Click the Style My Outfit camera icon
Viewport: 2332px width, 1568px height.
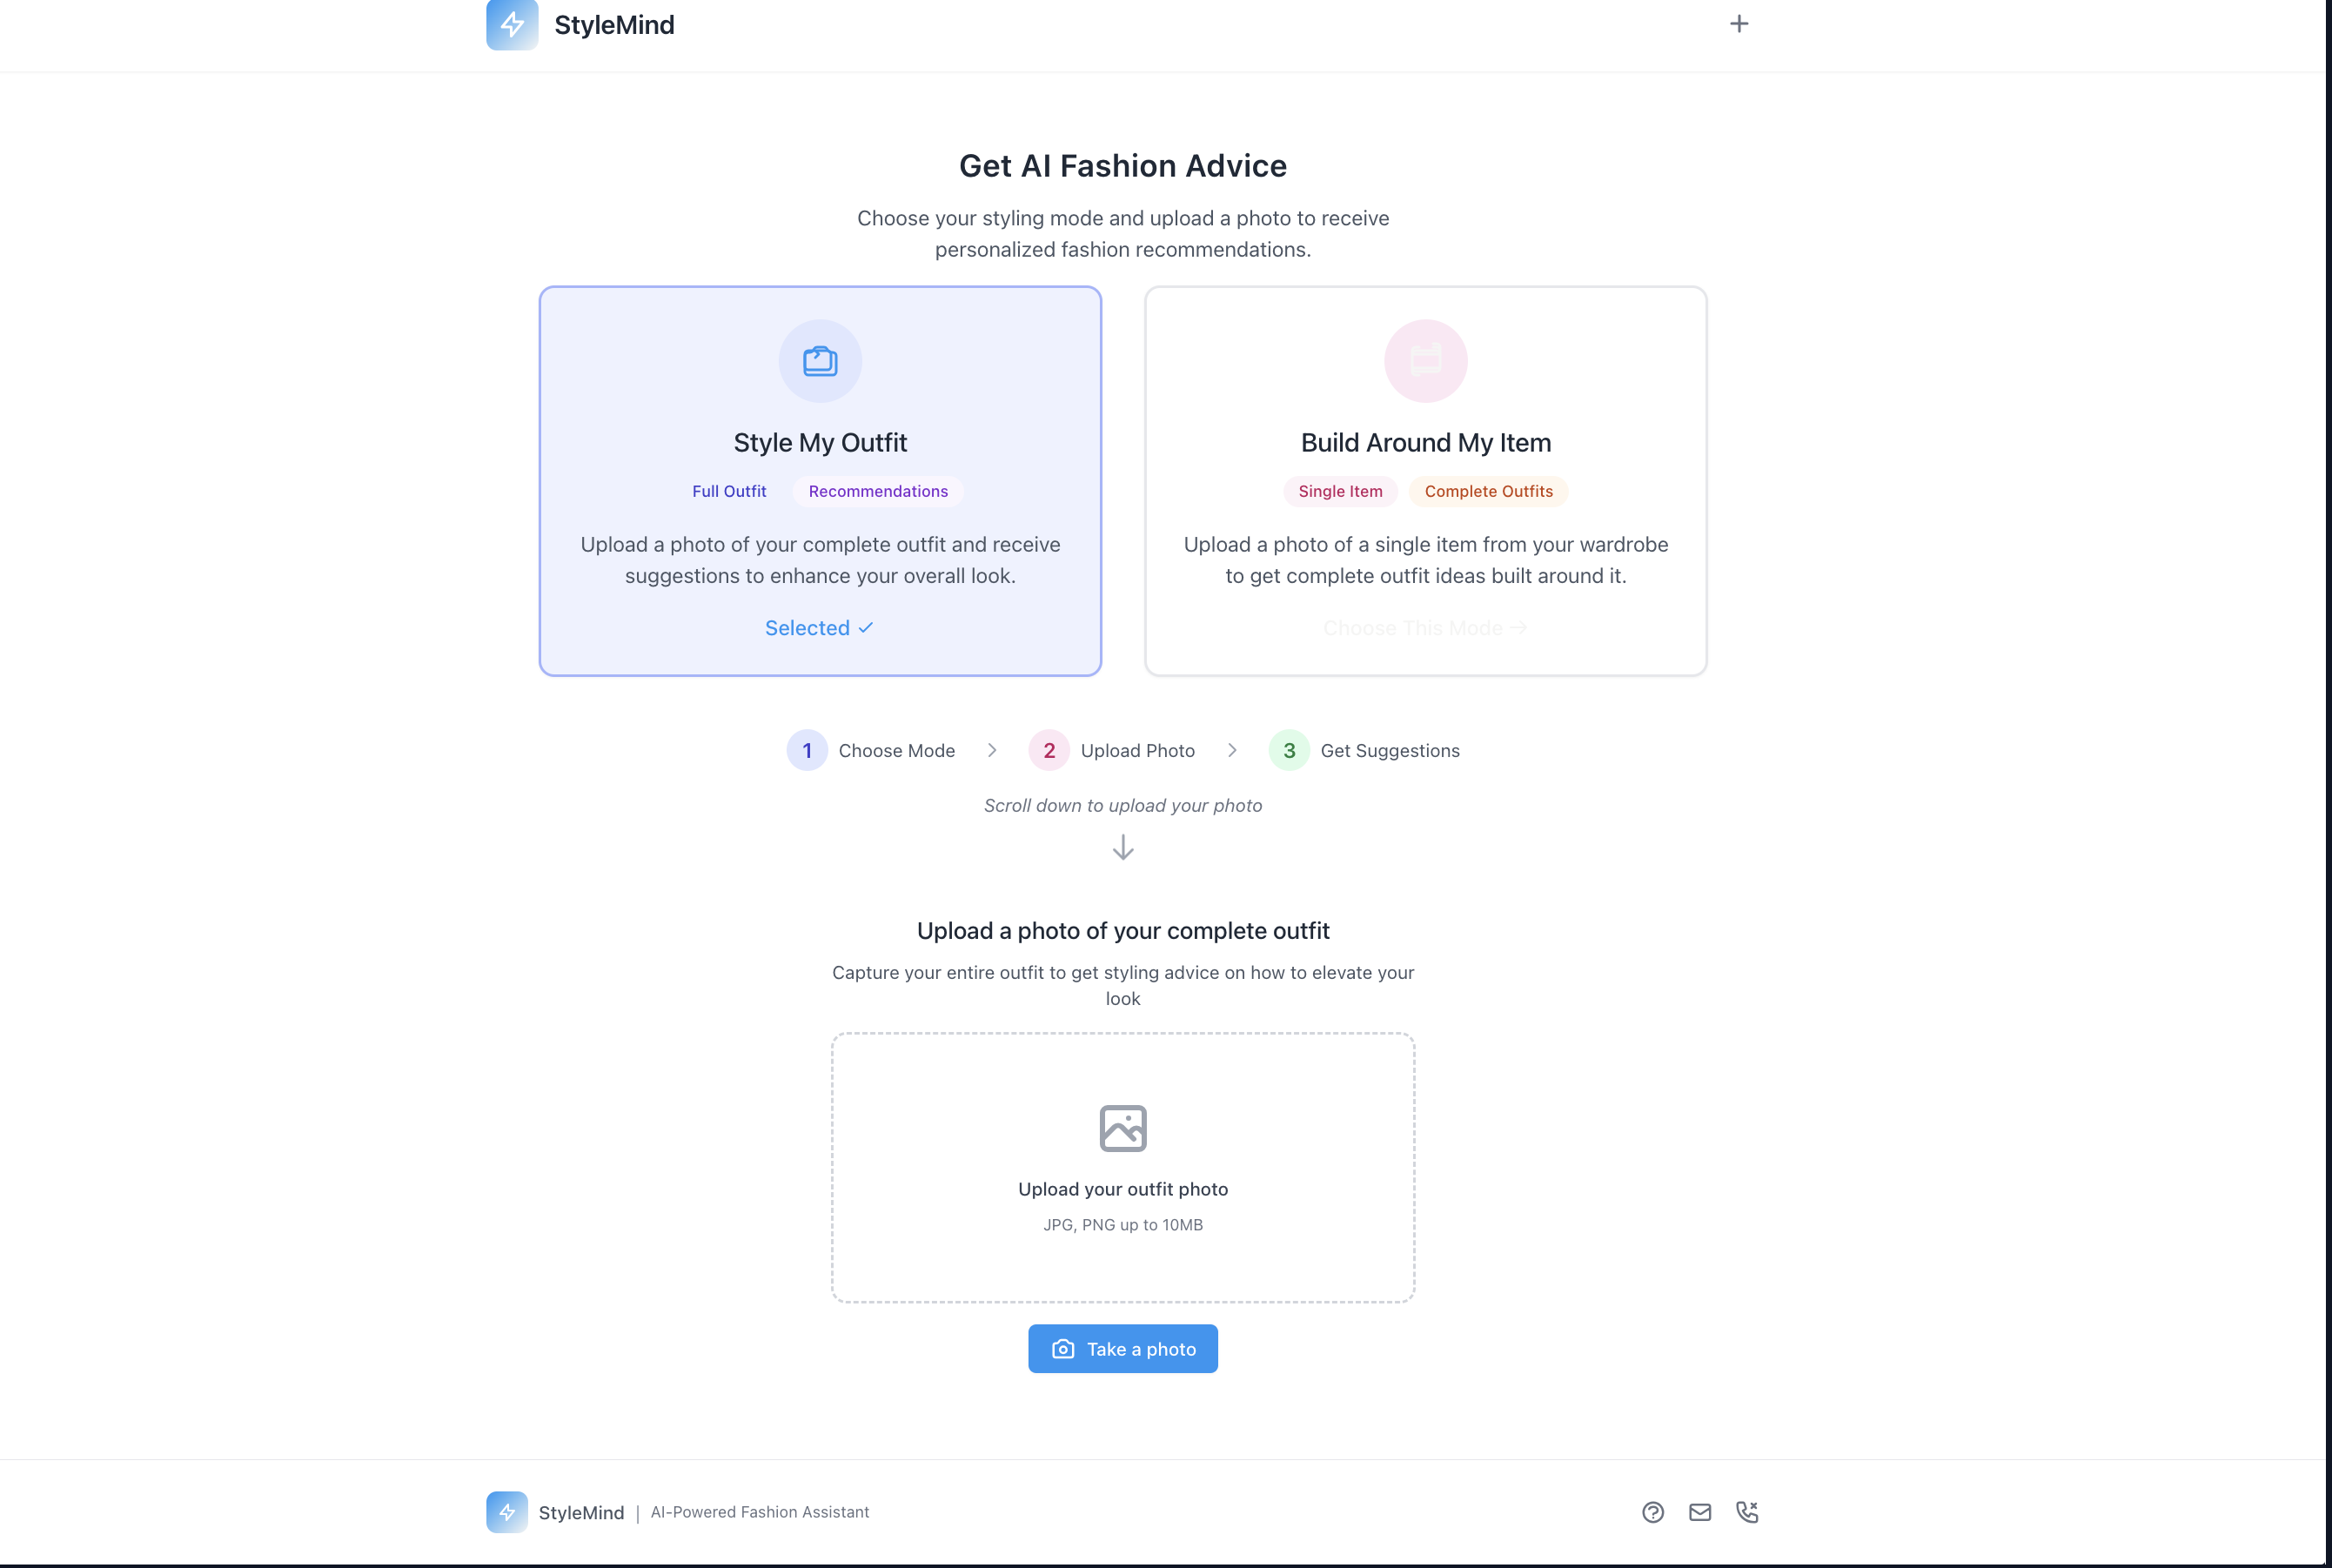pos(820,361)
